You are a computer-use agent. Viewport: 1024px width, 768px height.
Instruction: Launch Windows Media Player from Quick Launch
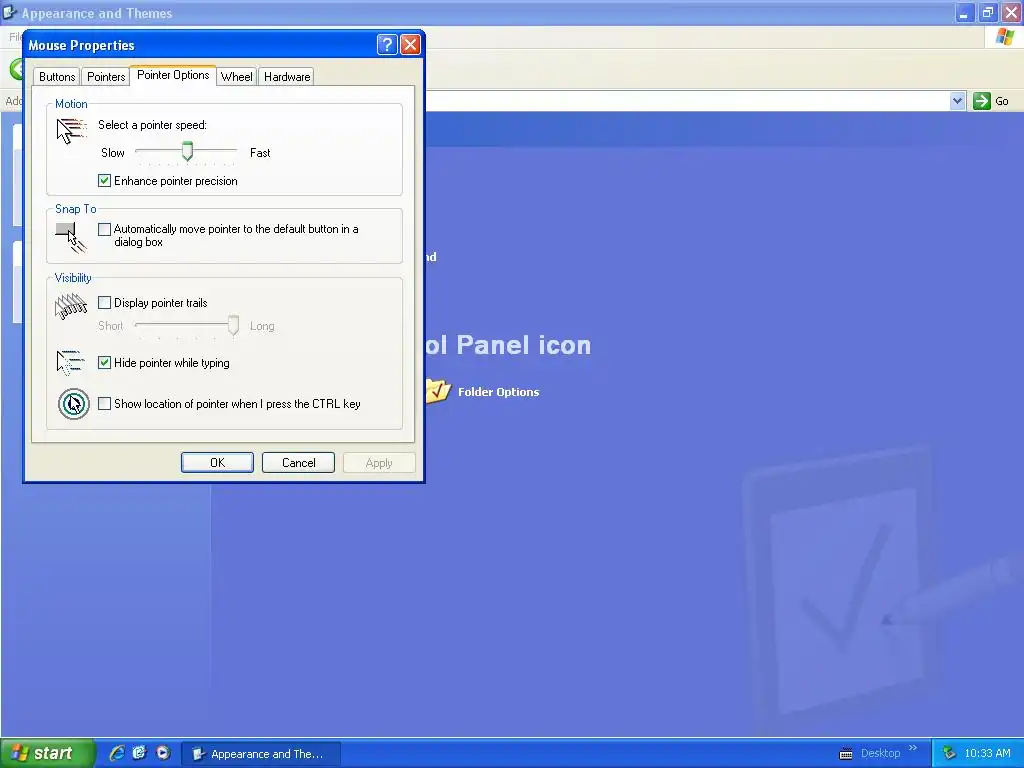(163, 753)
